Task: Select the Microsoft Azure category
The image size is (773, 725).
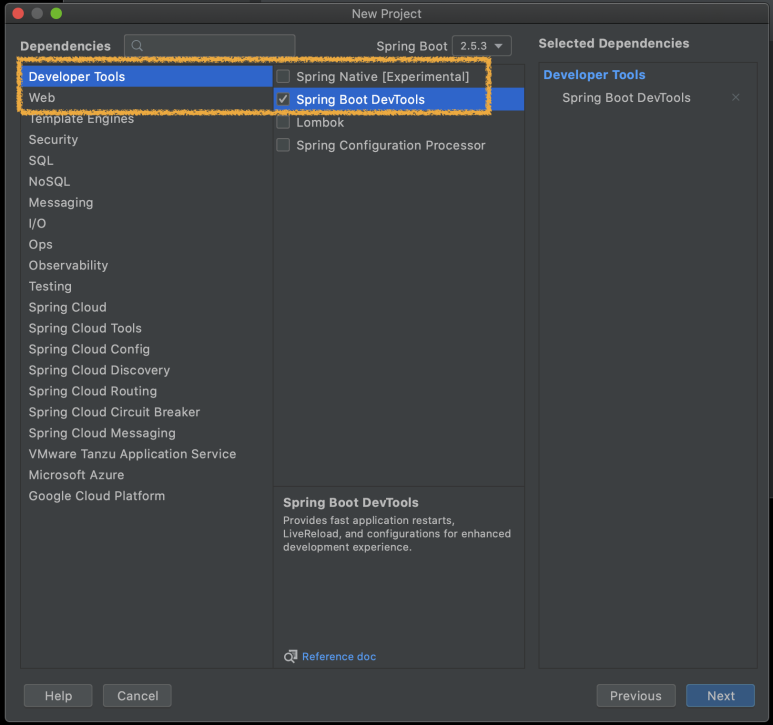Action: point(146,475)
